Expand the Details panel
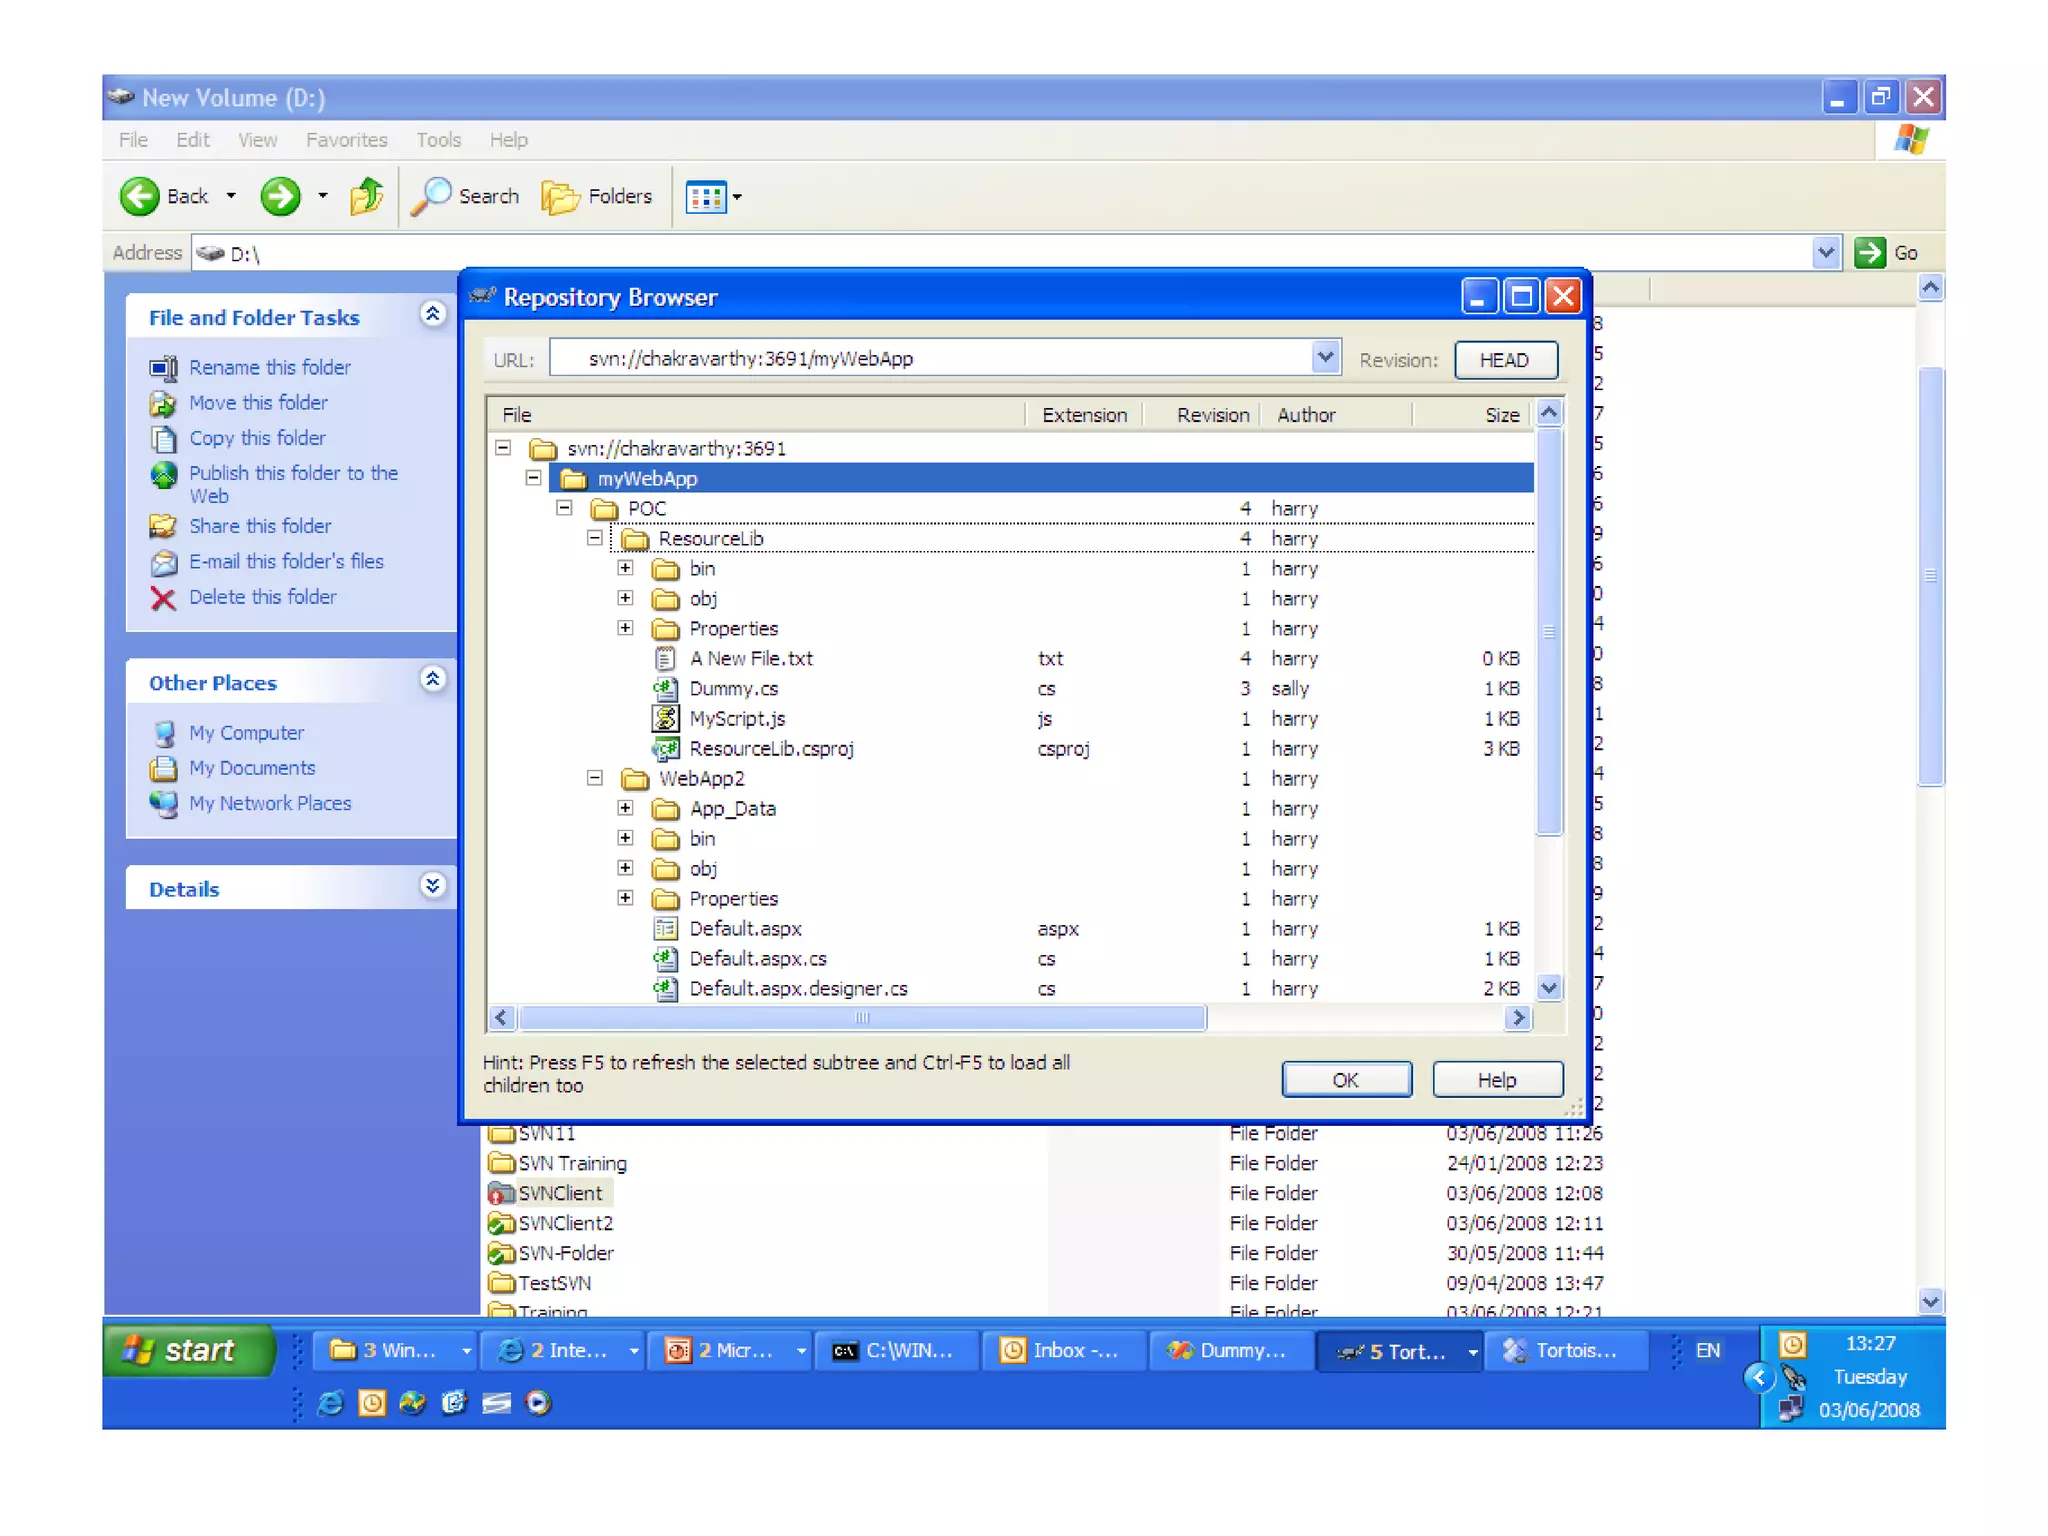 coord(432,886)
